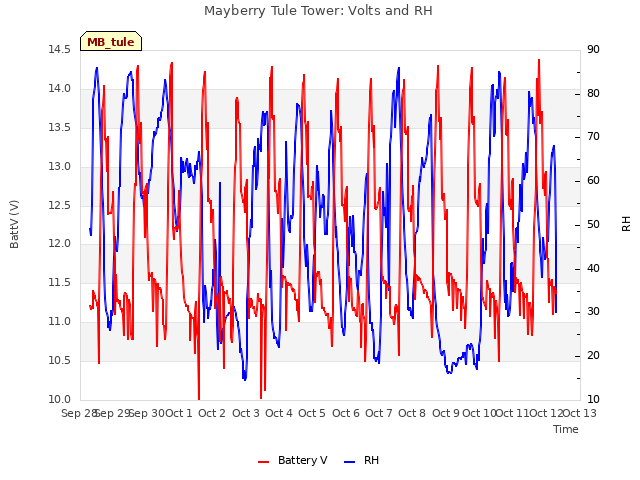Click the Oct 7 date tick

(x=379, y=413)
